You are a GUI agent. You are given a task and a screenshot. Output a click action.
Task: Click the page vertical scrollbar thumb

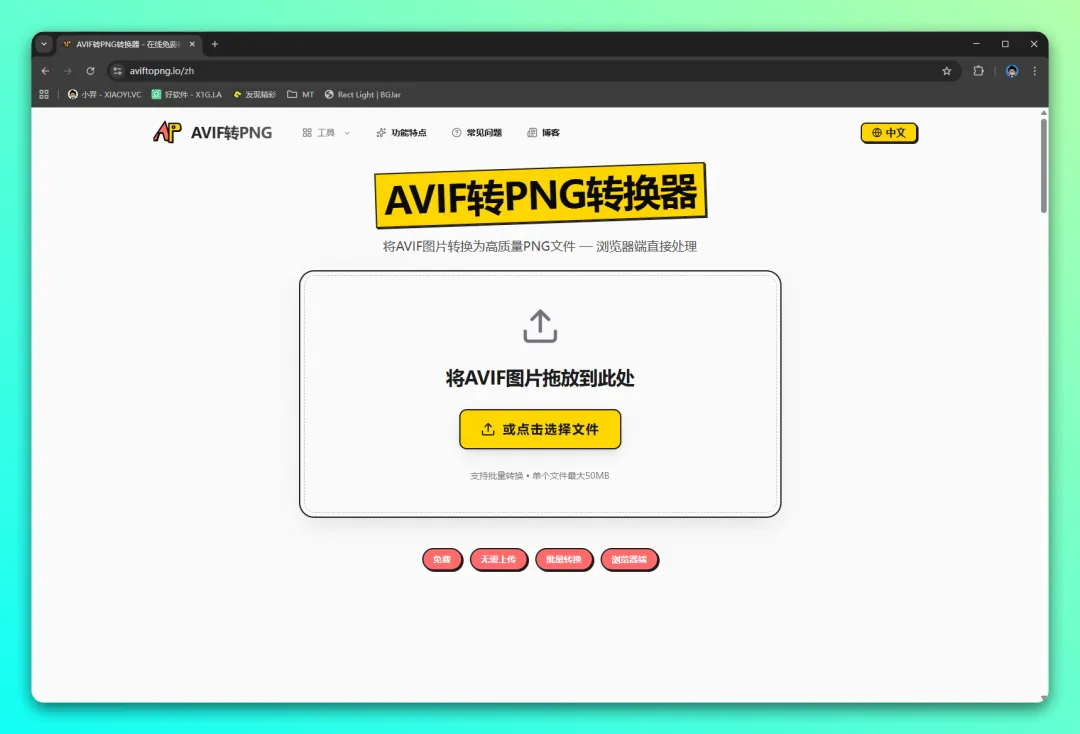(1043, 165)
